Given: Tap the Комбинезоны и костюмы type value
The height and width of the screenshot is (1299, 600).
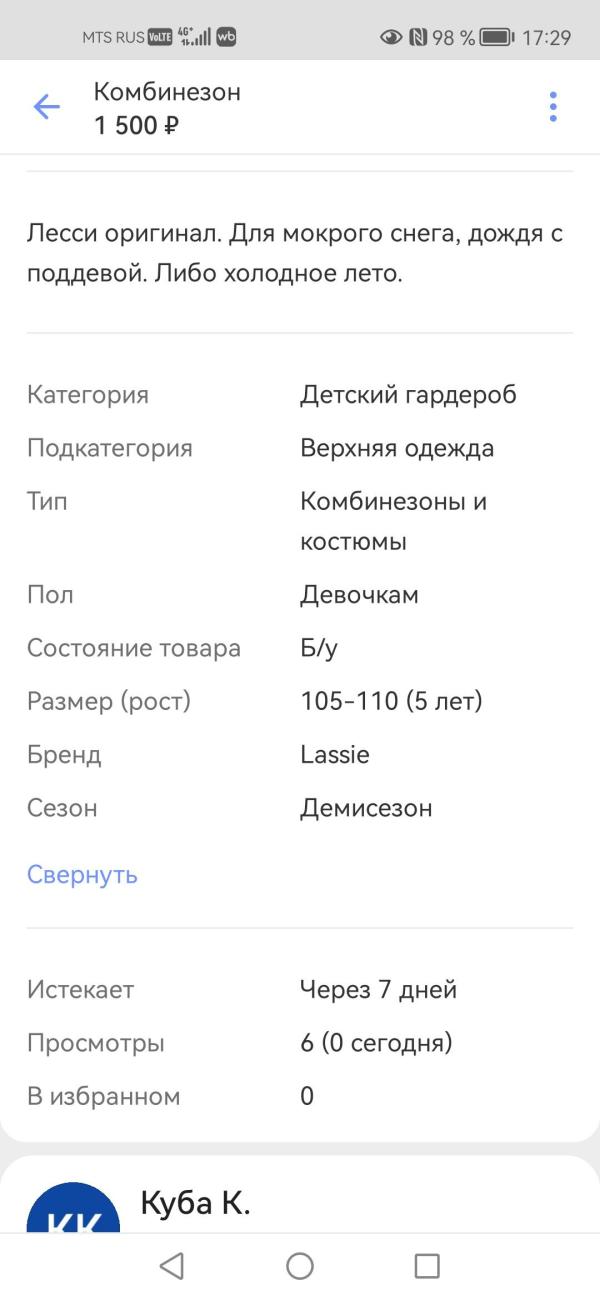Looking at the screenshot, I should pyautogui.click(x=393, y=521).
